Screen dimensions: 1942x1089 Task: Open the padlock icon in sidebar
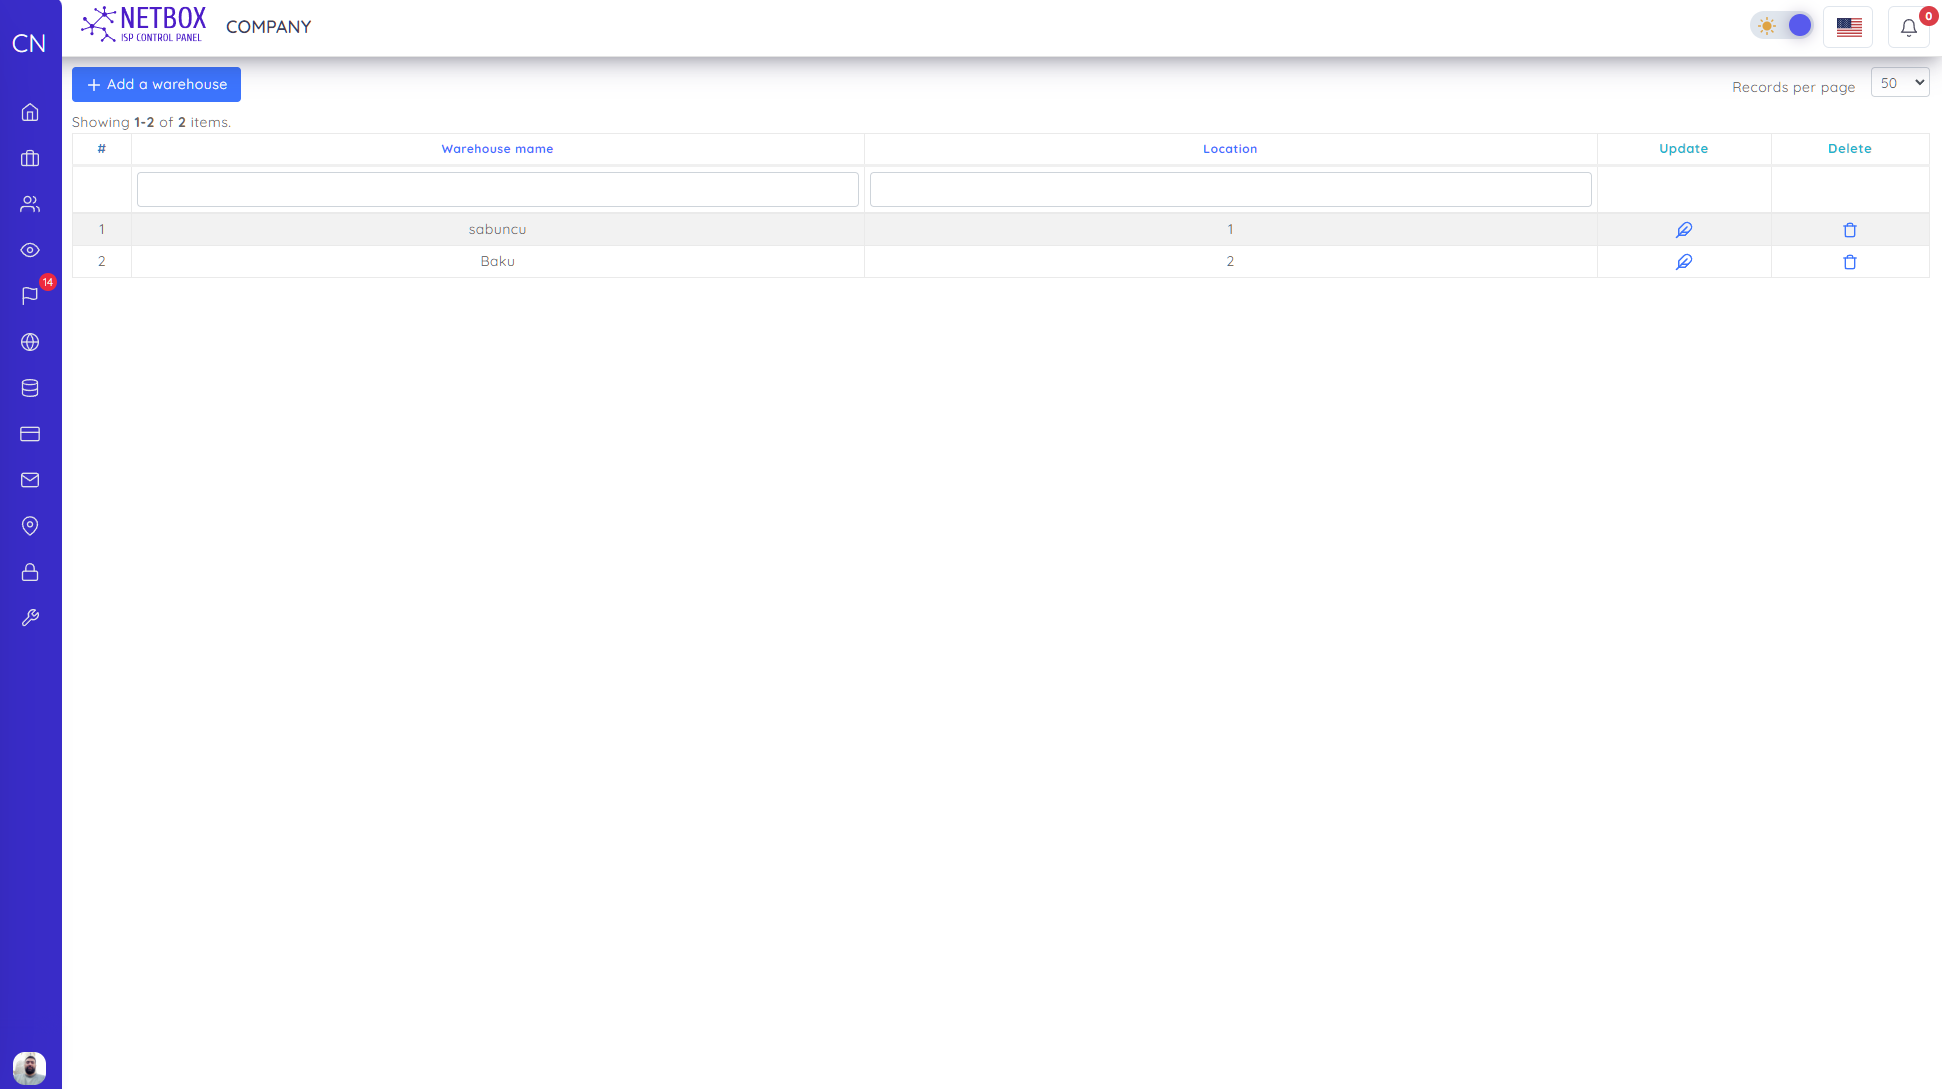click(30, 572)
